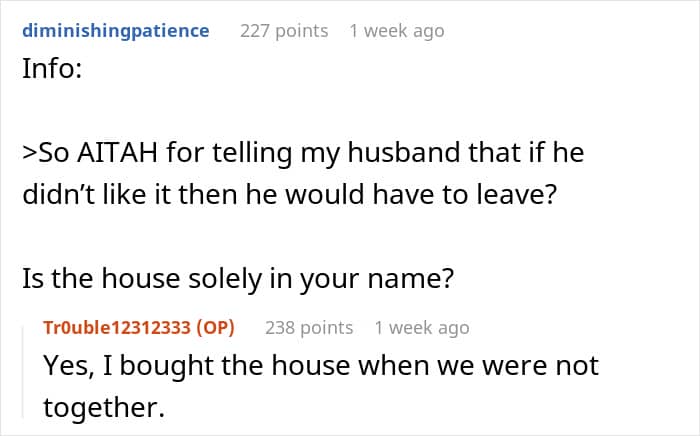Click the '>' quote marker before 'So AITAH'
The image size is (700, 436).
[x=30, y=153]
